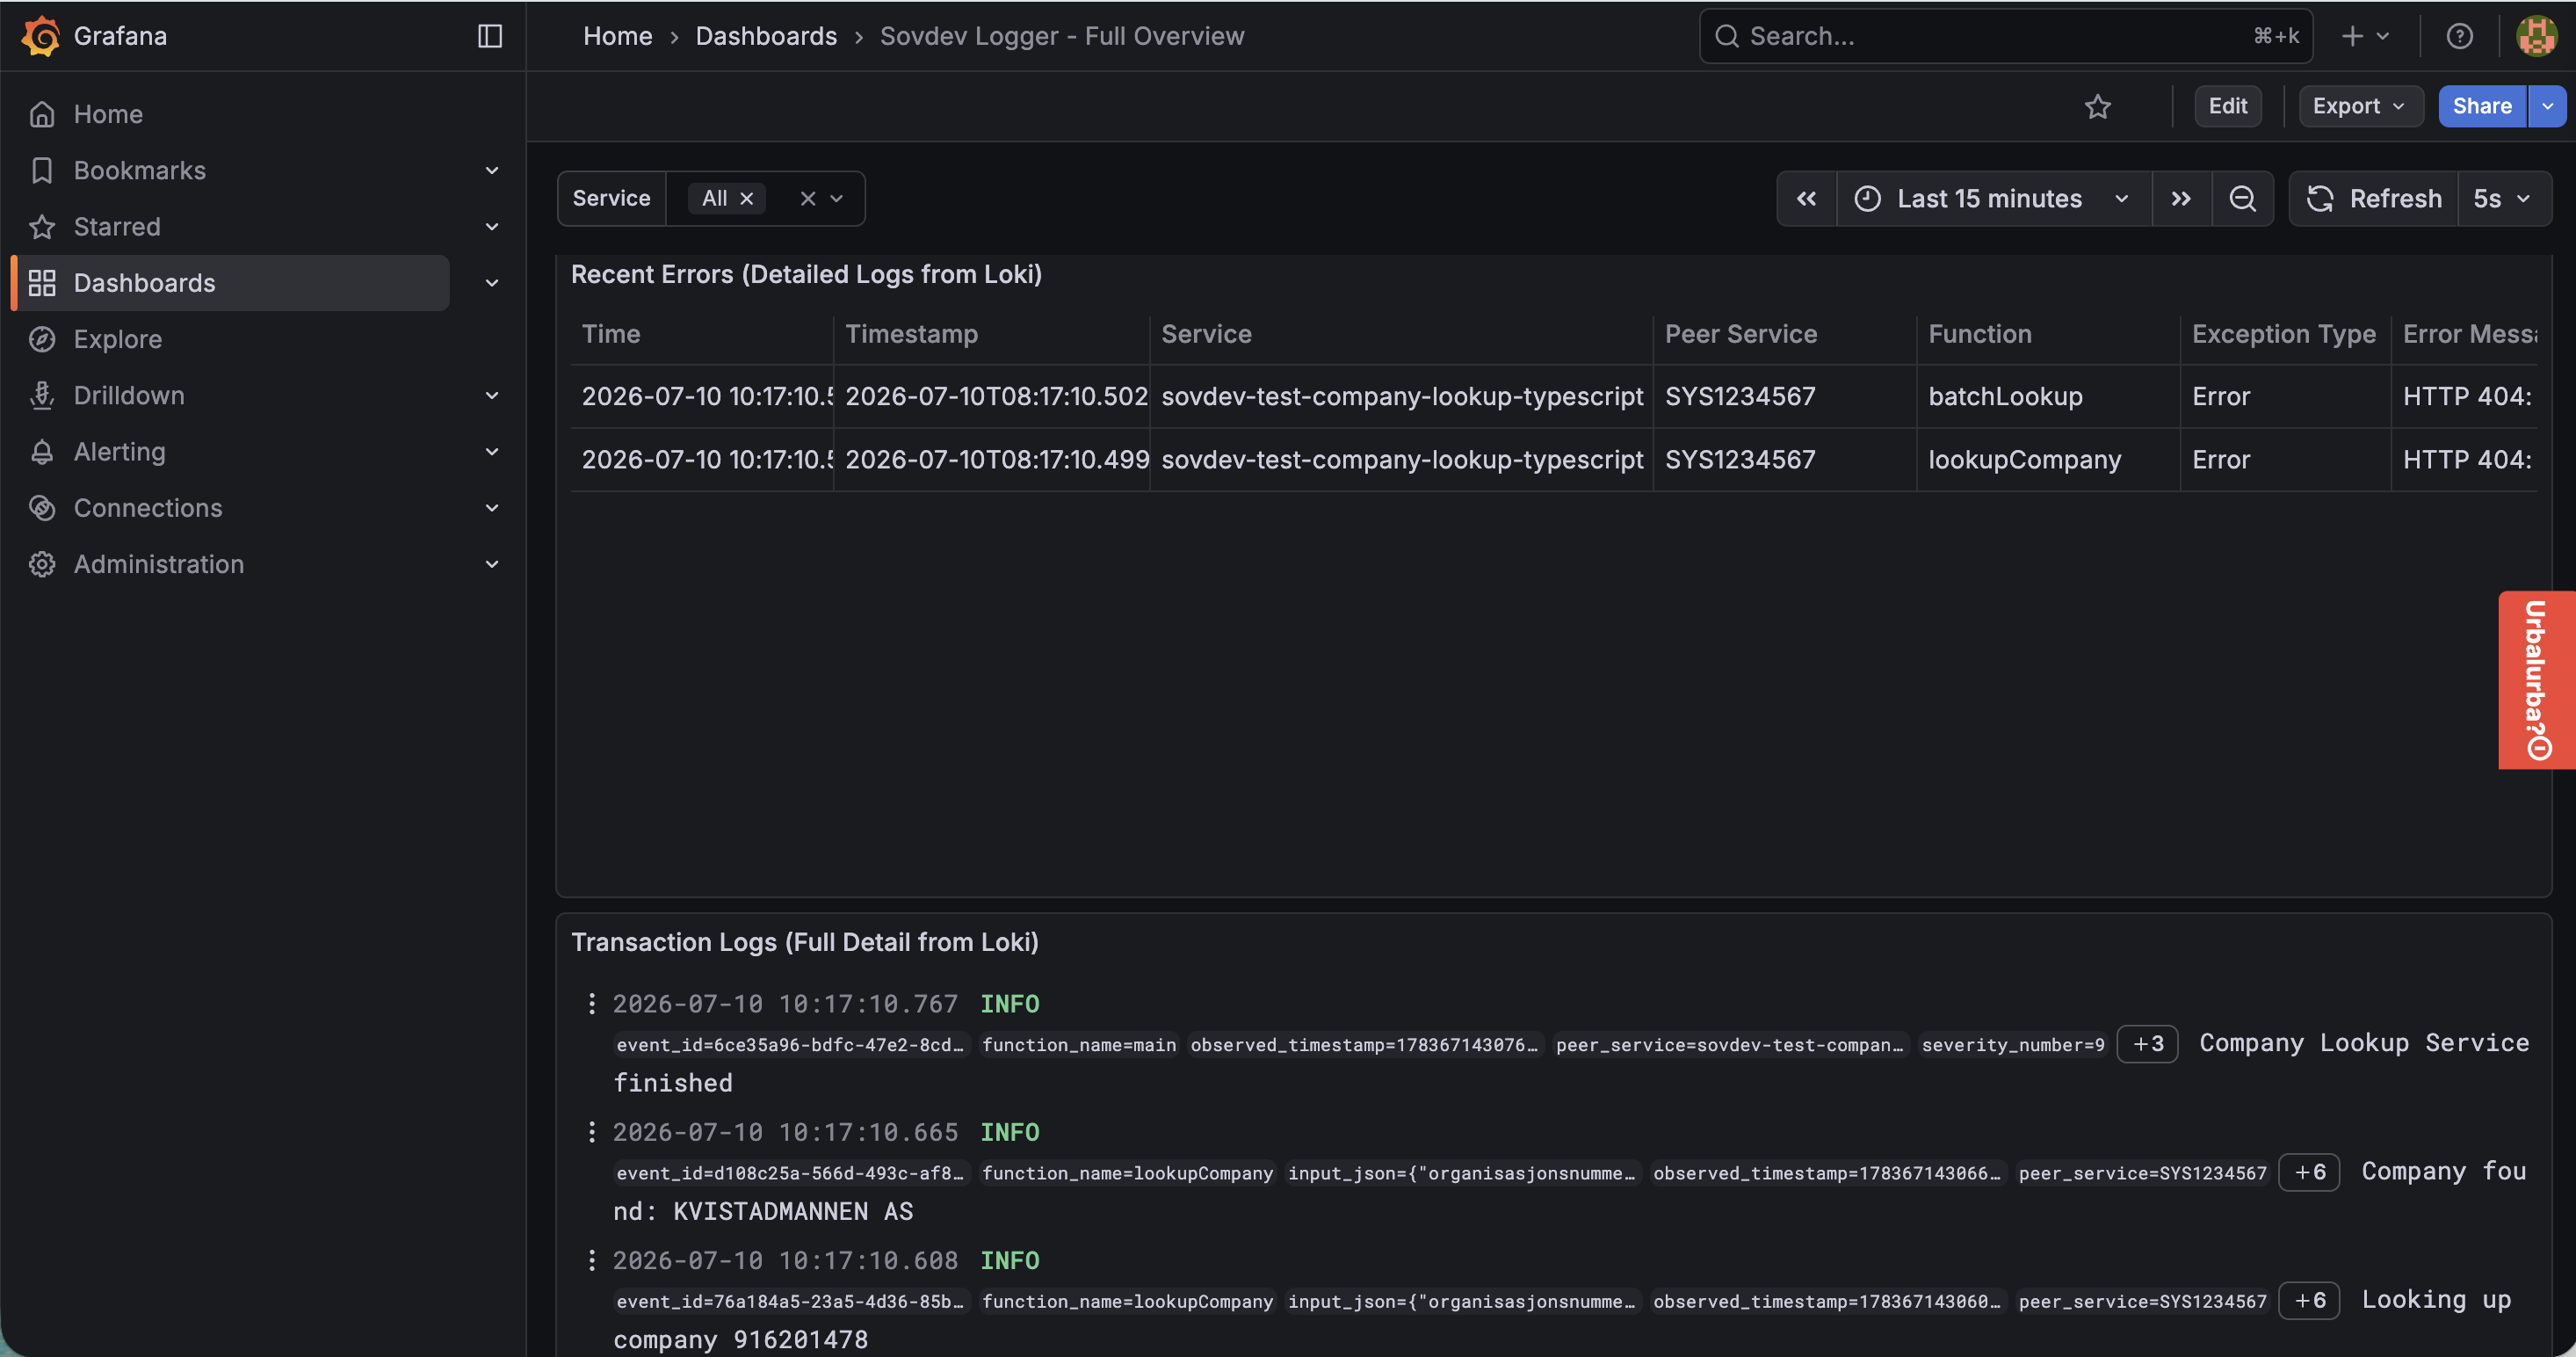Zoom out the time range
Image resolution: width=2576 pixels, height=1357 pixels.
tap(2242, 198)
